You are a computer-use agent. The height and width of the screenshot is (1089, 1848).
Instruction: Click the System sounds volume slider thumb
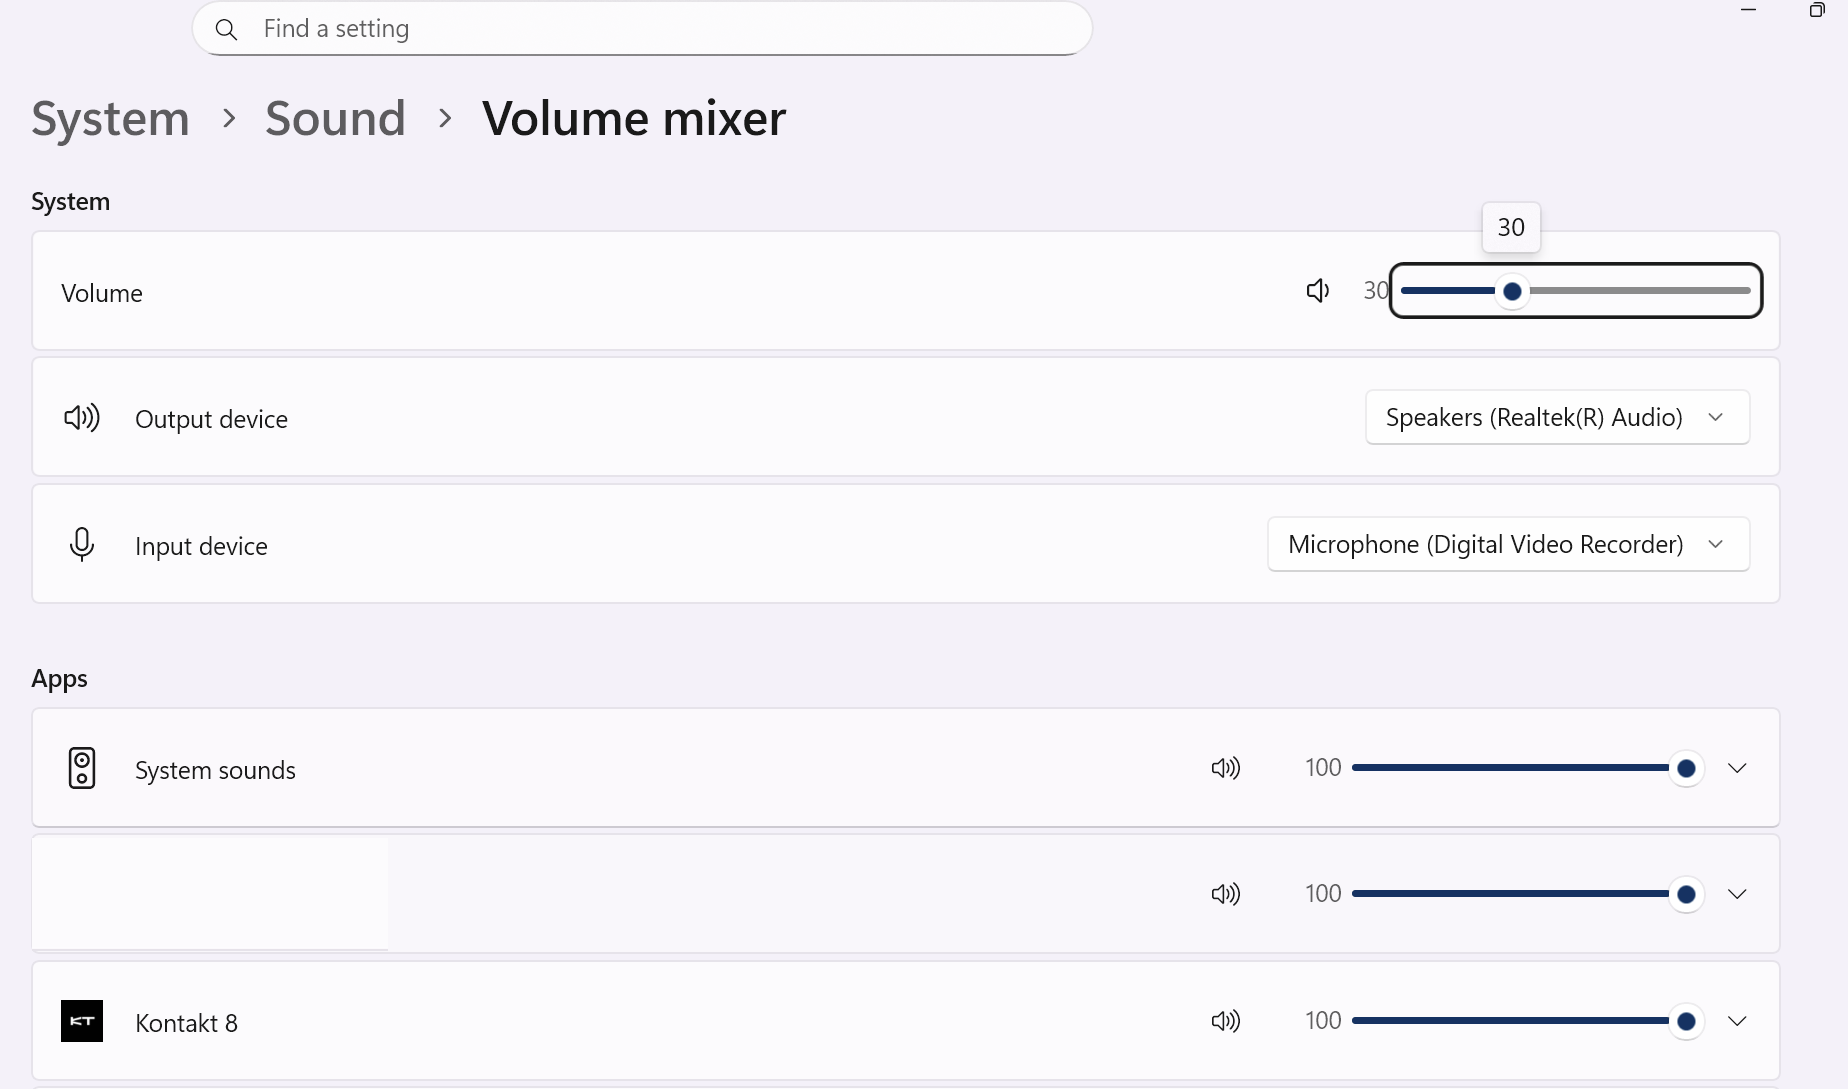point(1686,768)
